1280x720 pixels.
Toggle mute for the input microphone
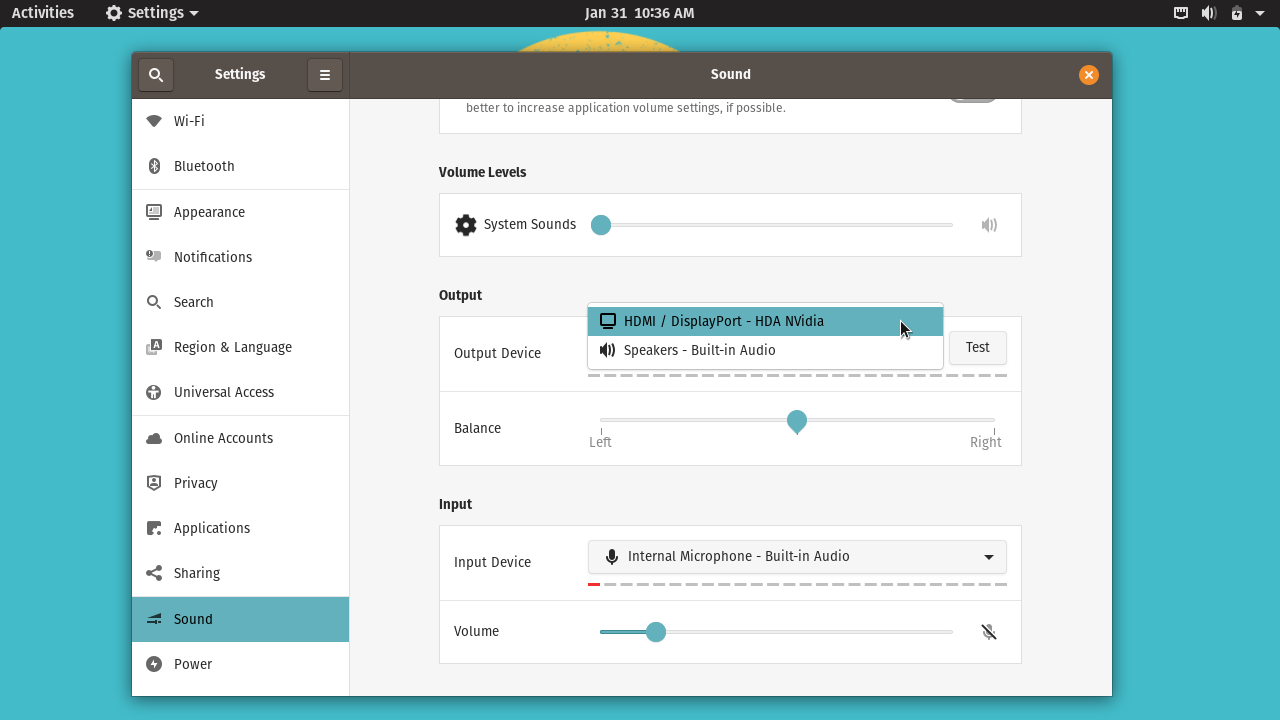(989, 632)
